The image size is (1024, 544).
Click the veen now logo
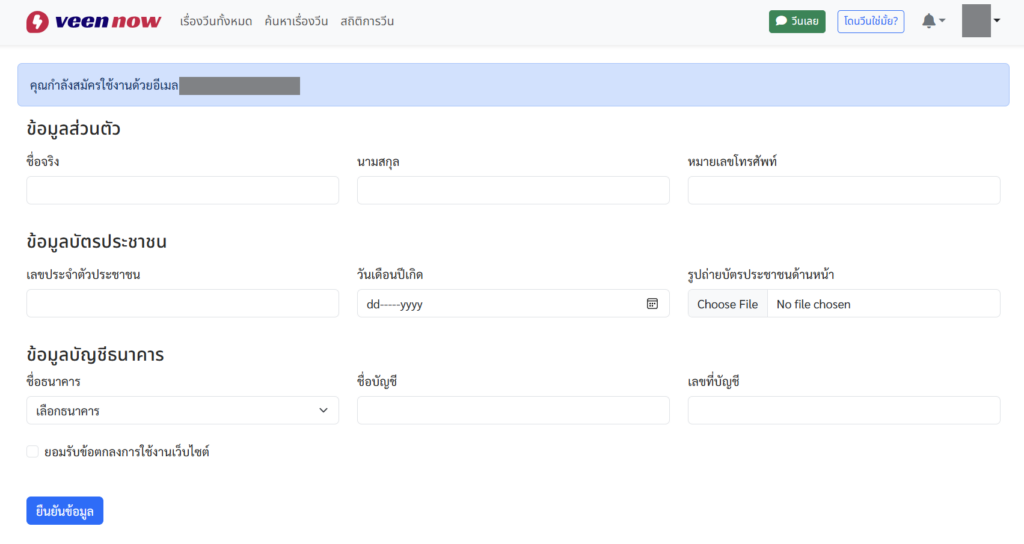point(93,21)
